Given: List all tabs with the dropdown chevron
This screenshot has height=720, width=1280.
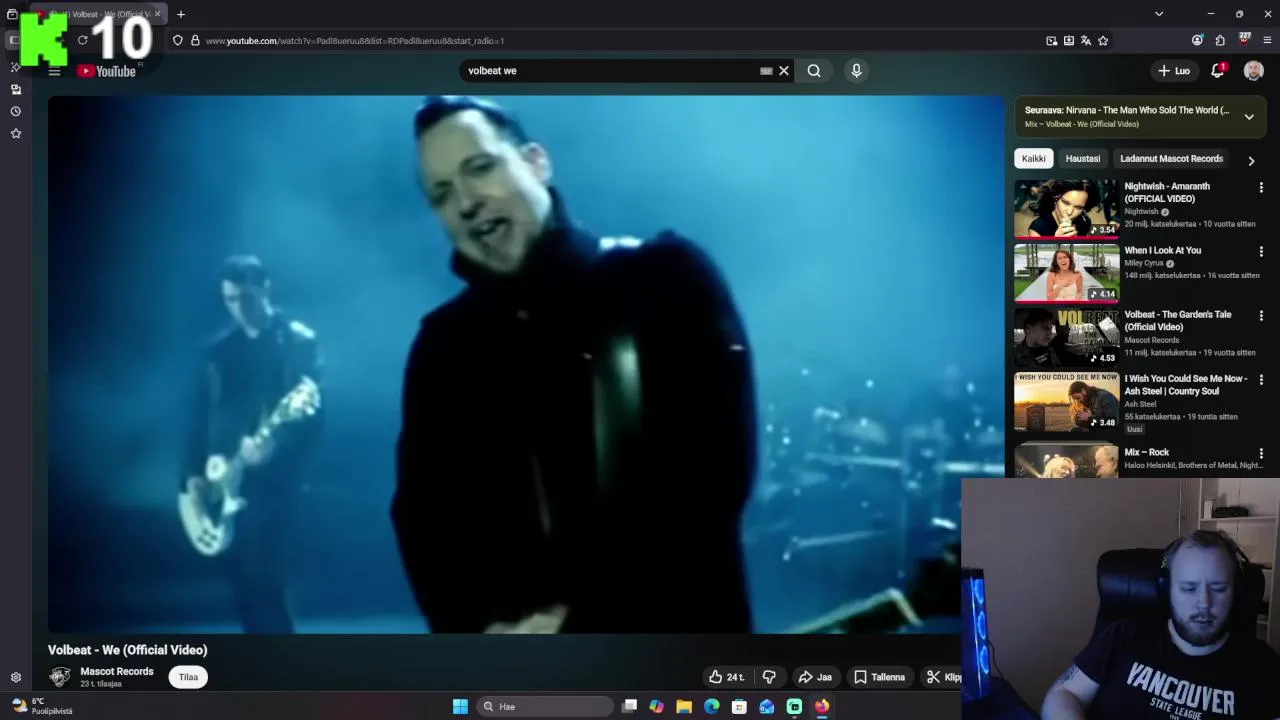Looking at the screenshot, I should [1159, 14].
